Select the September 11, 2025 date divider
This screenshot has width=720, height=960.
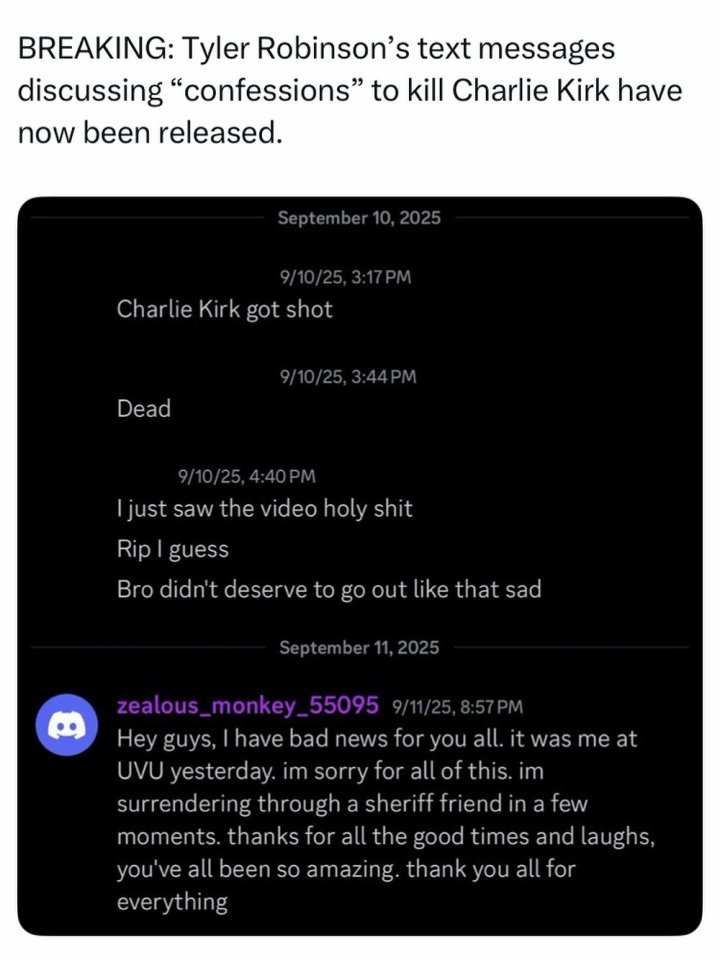click(359, 648)
